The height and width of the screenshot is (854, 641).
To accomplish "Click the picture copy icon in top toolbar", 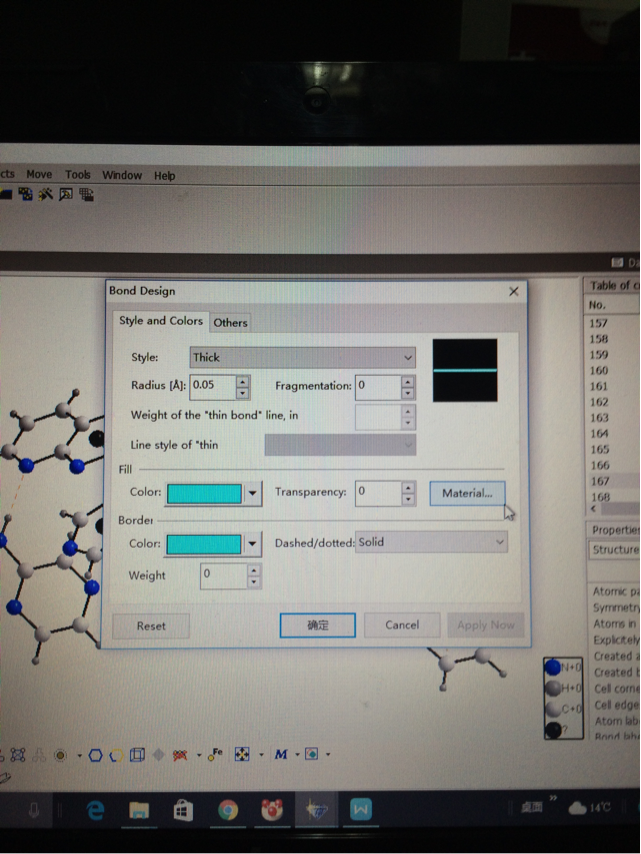I will pos(25,194).
